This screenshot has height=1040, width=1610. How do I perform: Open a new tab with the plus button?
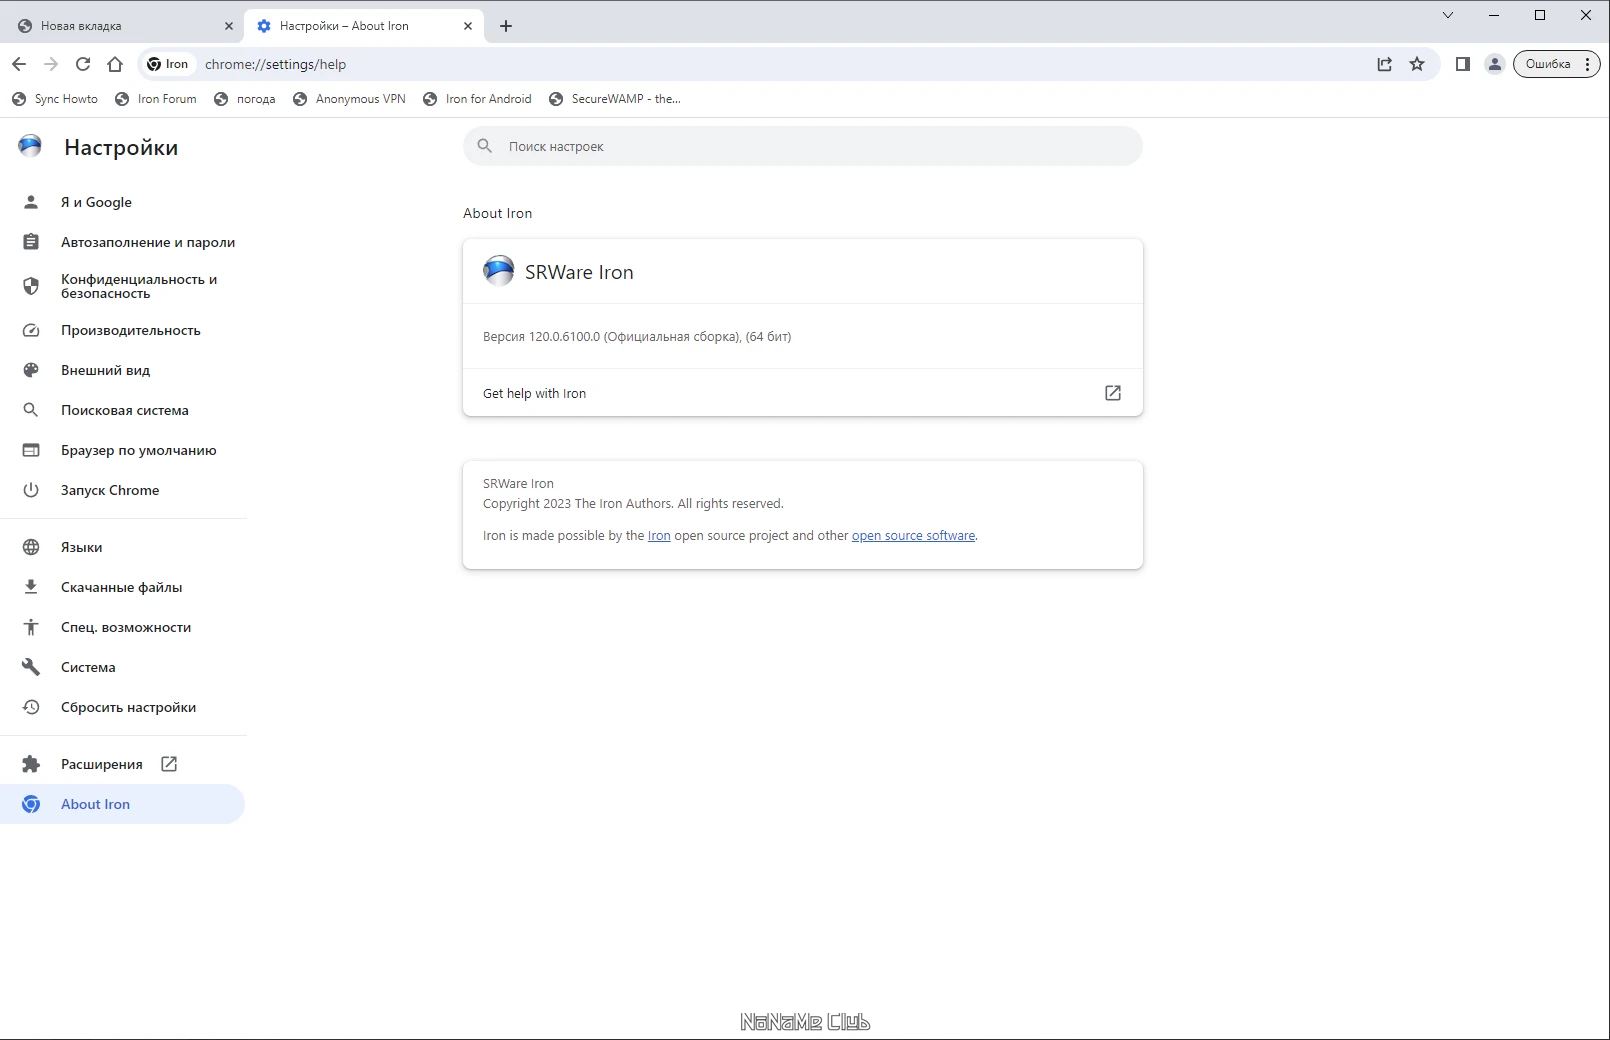click(506, 26)
